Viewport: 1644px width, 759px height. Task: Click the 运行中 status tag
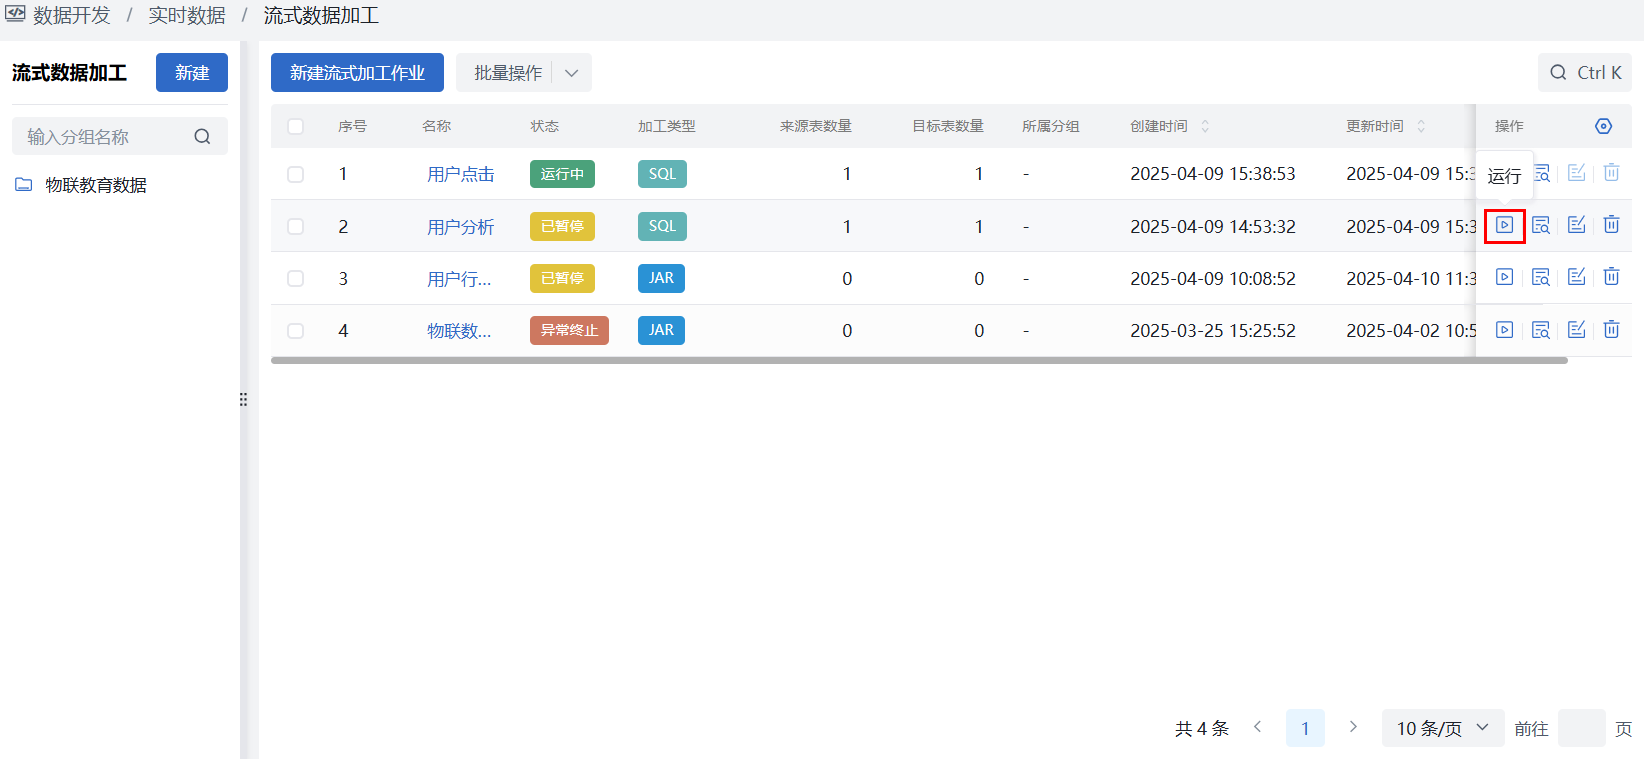[562, 174]
